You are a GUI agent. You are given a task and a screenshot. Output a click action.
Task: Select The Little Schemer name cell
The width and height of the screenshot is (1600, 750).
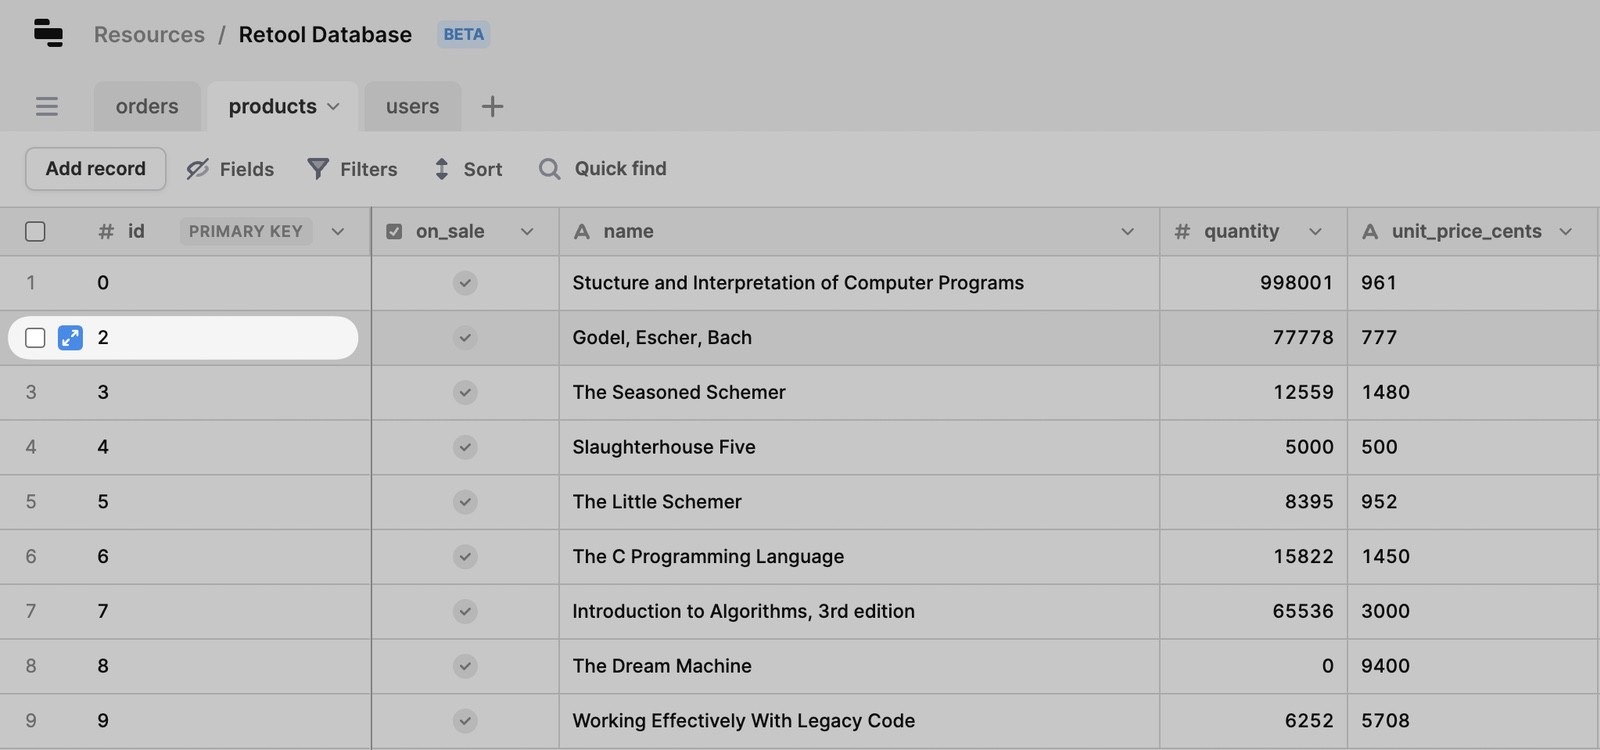pos(859,502)
